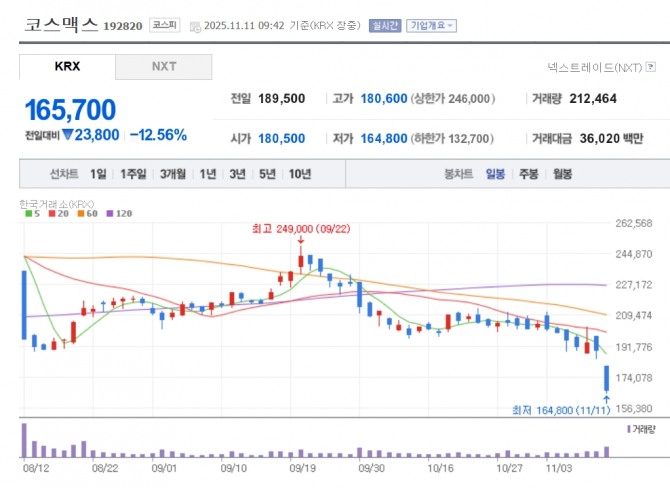Click the 넥스트레이드(NXT) link
This screenshot has height=488, width=670.
click(x=594, y=68)
